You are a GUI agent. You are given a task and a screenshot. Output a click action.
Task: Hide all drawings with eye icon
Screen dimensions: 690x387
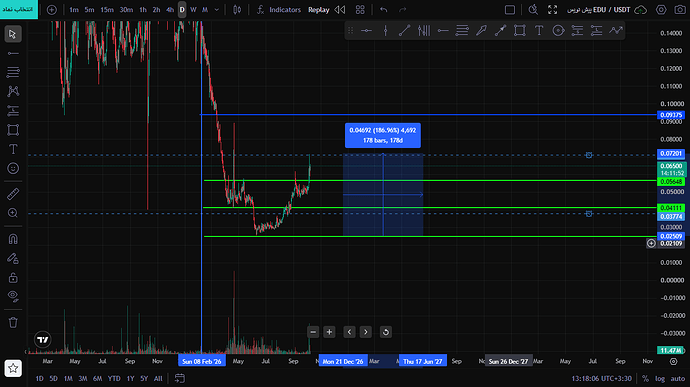click(x=13, y=297)
